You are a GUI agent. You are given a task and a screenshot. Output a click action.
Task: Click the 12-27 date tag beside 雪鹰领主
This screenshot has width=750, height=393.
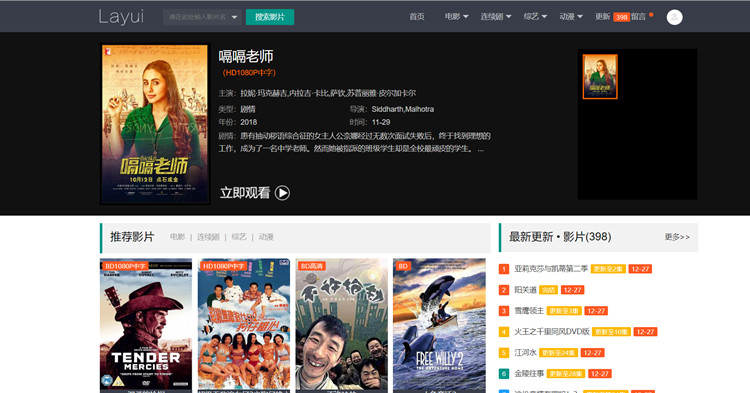coord(596,311)
